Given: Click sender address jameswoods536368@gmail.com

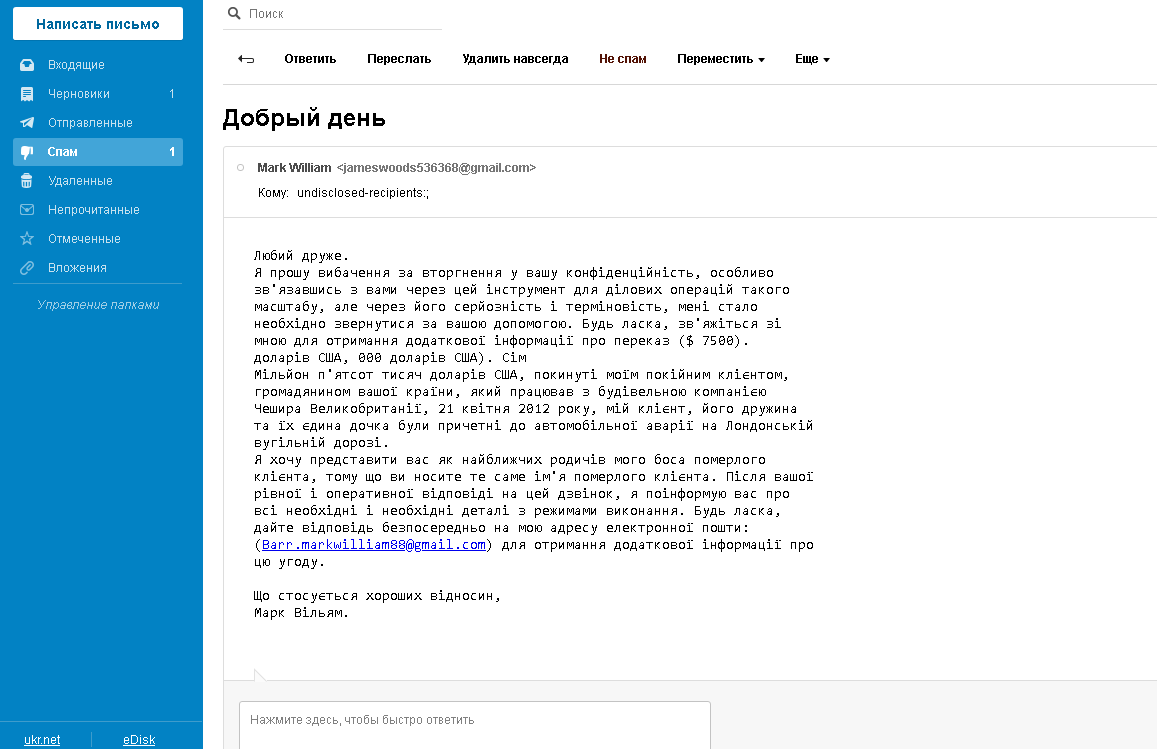Looking at the screenshot, I should [x=436, y=168].
